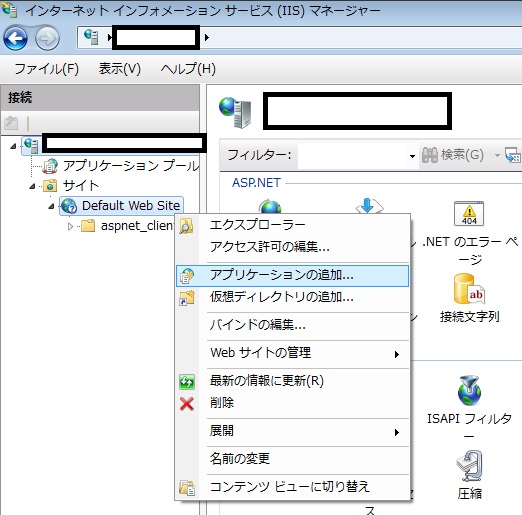The image size is (522, 515).
Task: Select the サイト folder node
Action: [81, 186]
